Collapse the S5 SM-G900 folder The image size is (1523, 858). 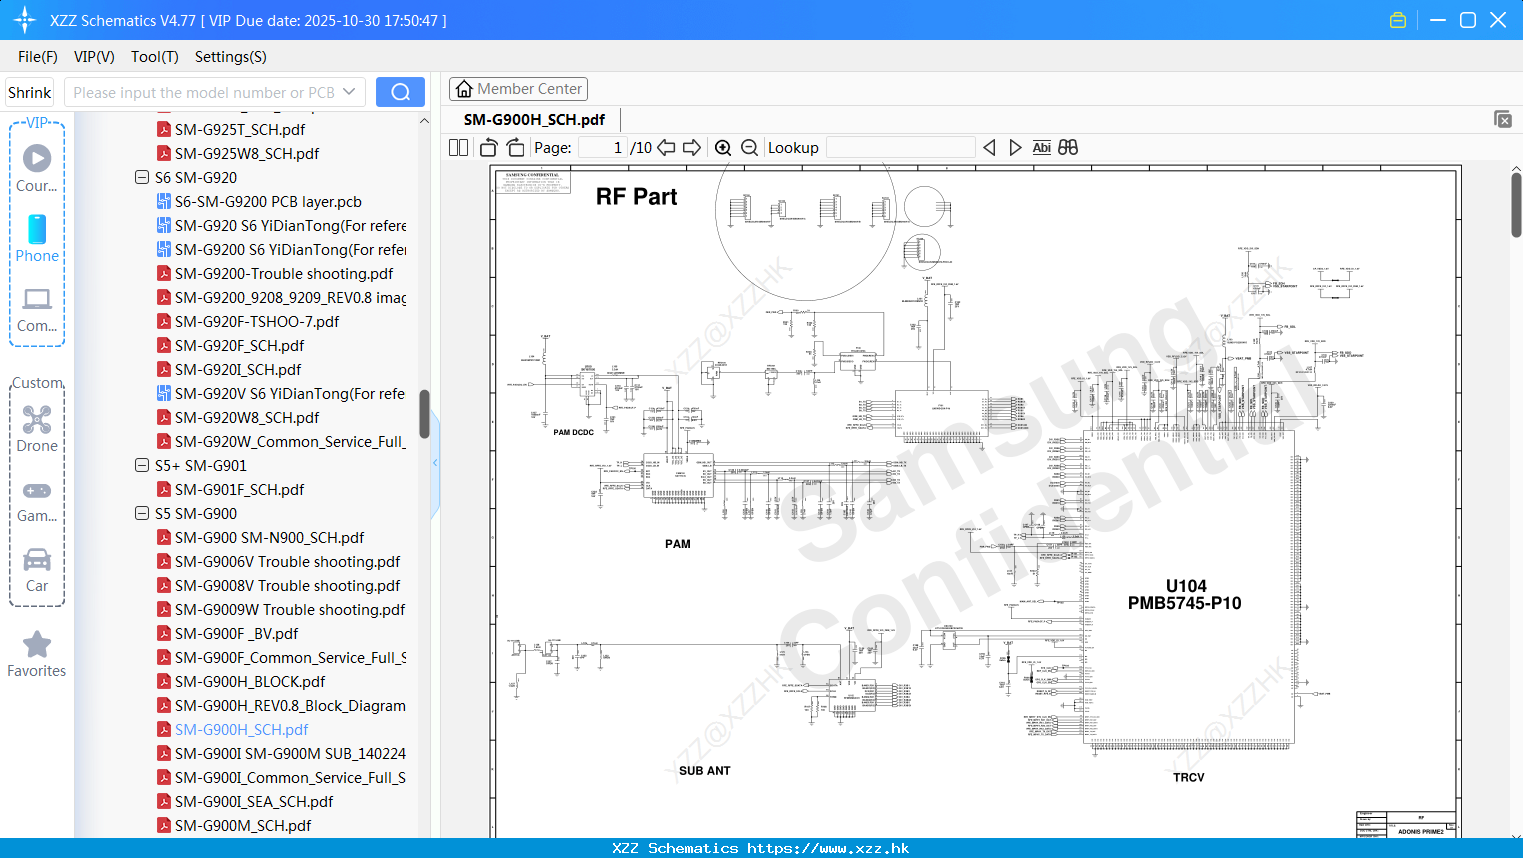(x=142, y=513)
